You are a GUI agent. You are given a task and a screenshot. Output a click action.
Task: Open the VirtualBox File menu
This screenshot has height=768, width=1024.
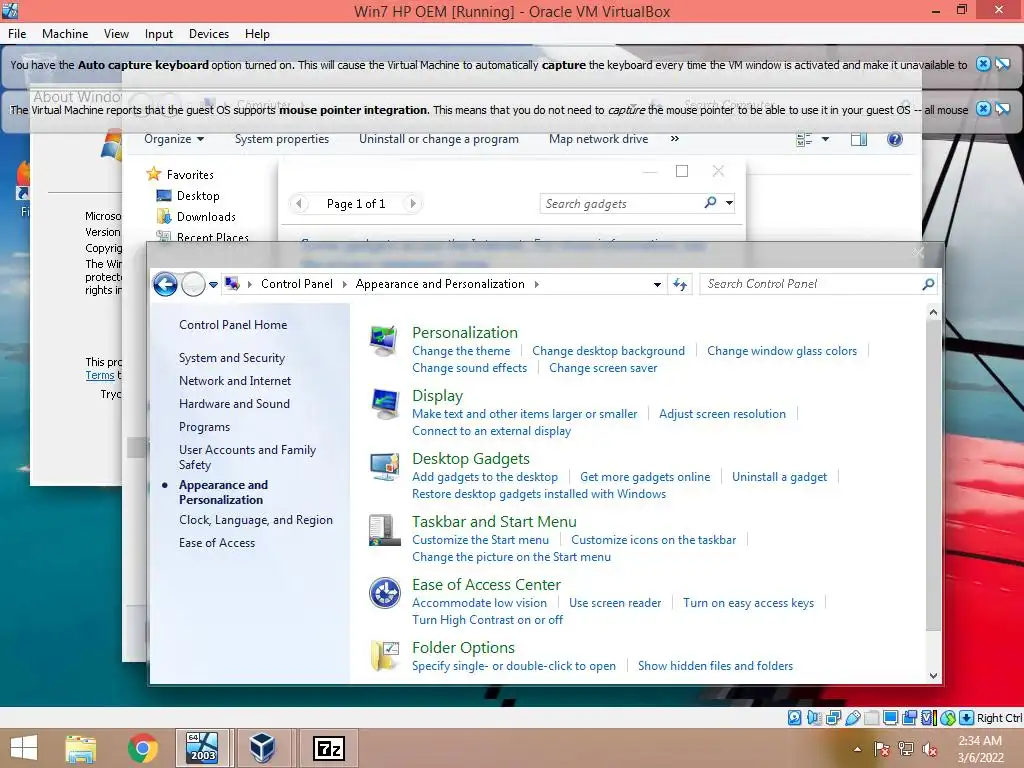click(x=17, y=34)
